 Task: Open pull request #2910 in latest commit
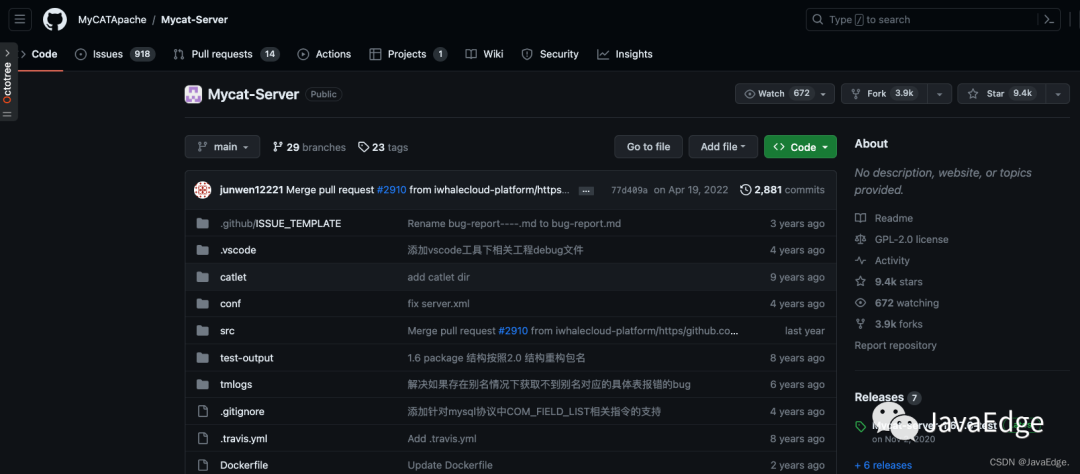(x=391, y=190)
